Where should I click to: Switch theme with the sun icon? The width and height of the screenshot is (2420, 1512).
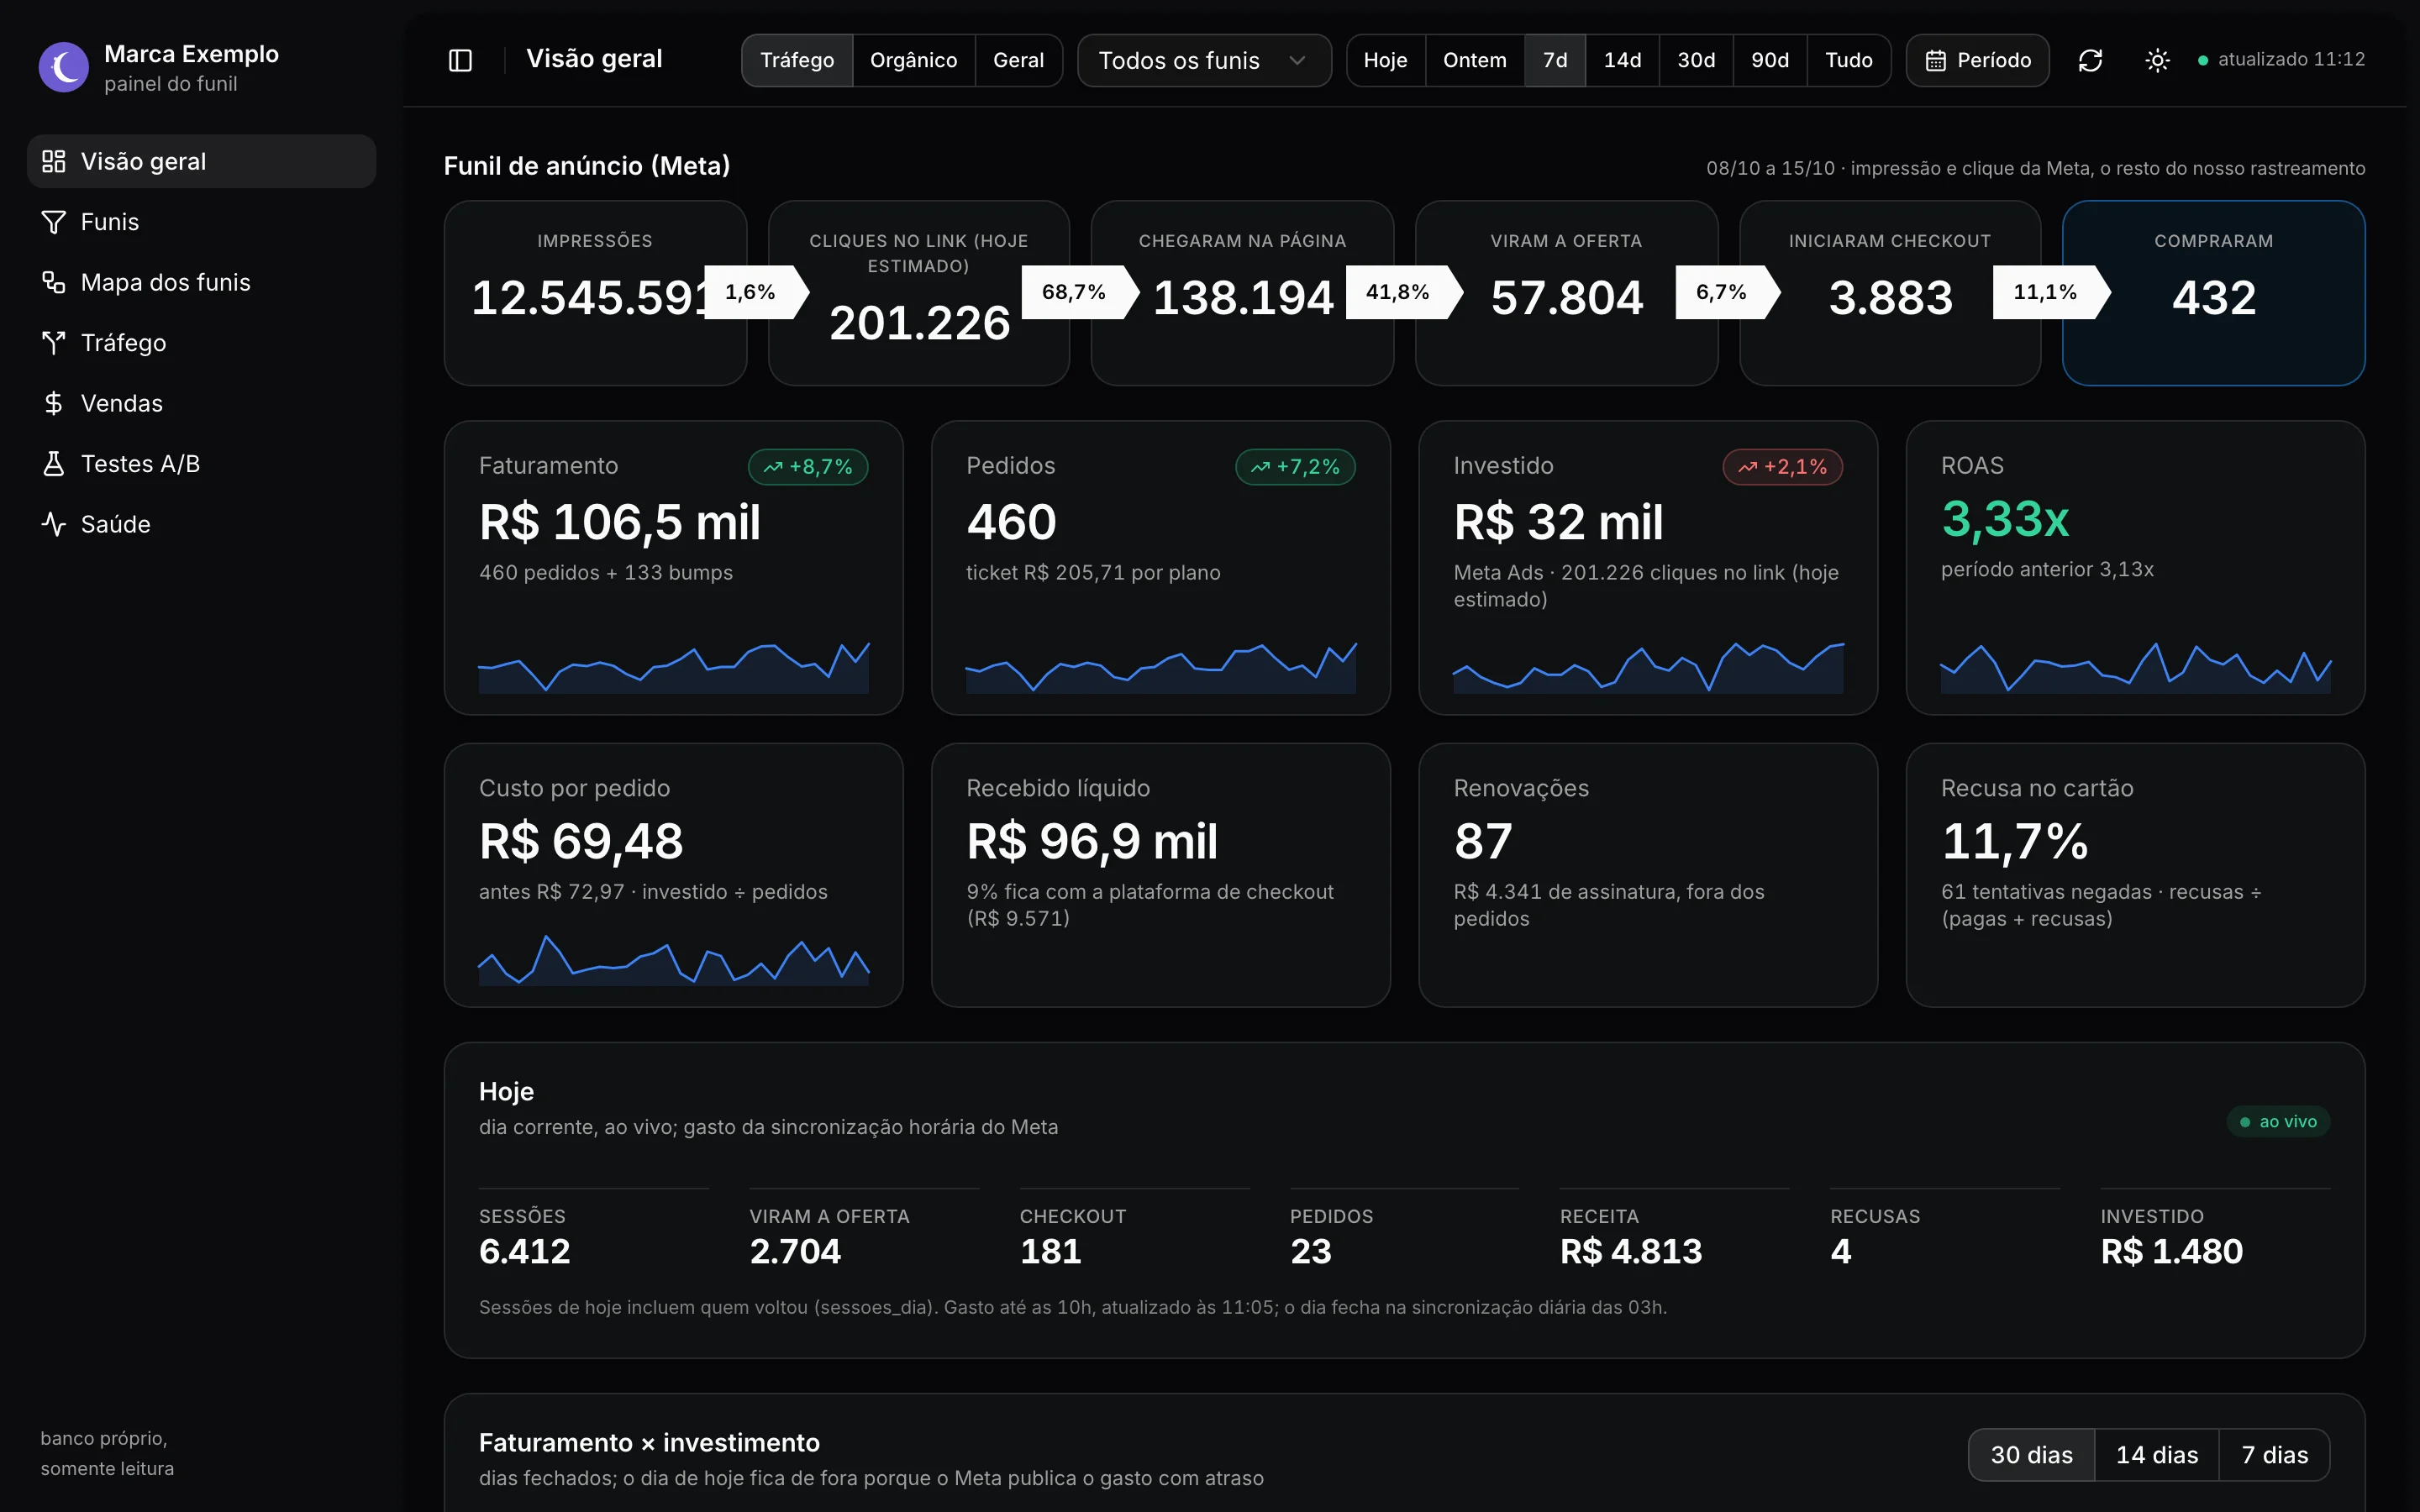tap(2157, 60)
